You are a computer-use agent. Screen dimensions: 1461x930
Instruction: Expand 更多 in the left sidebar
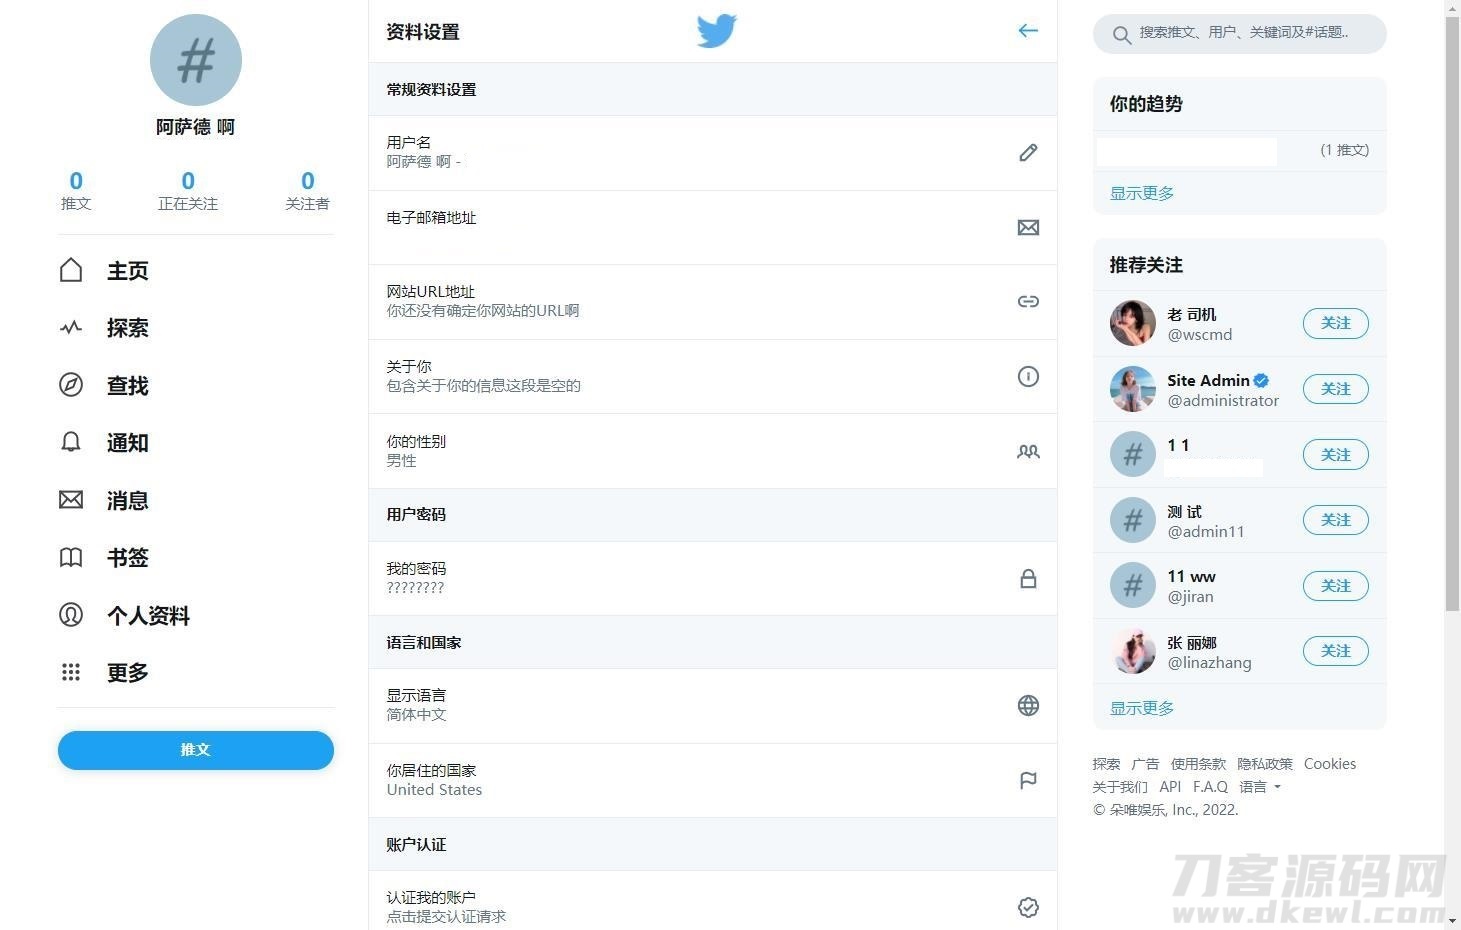click(127, 672)
